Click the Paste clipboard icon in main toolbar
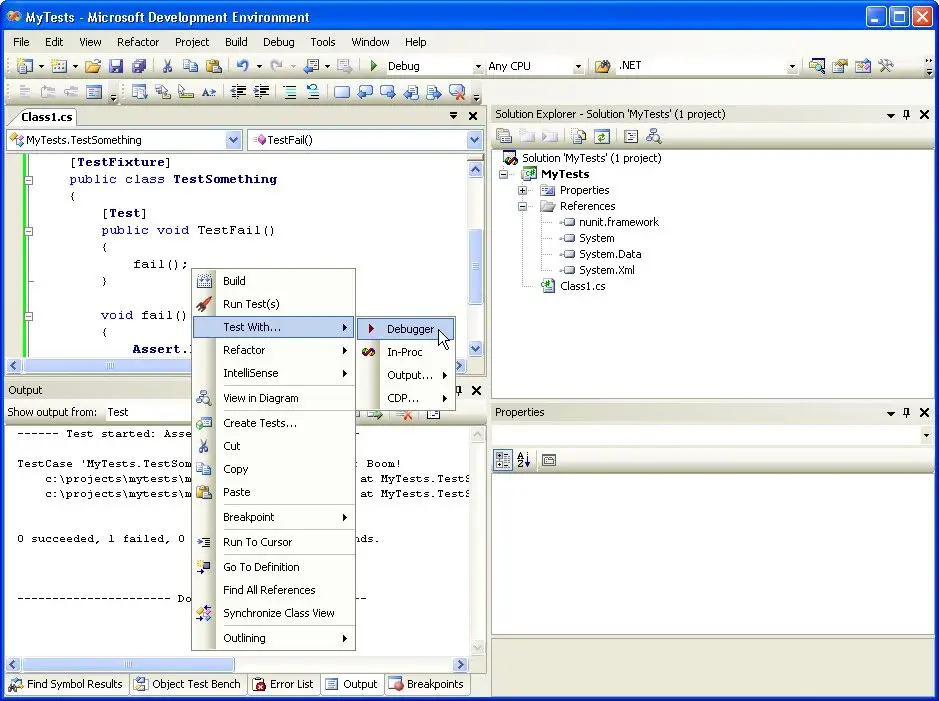939x701 pixels. coord(213,66)
